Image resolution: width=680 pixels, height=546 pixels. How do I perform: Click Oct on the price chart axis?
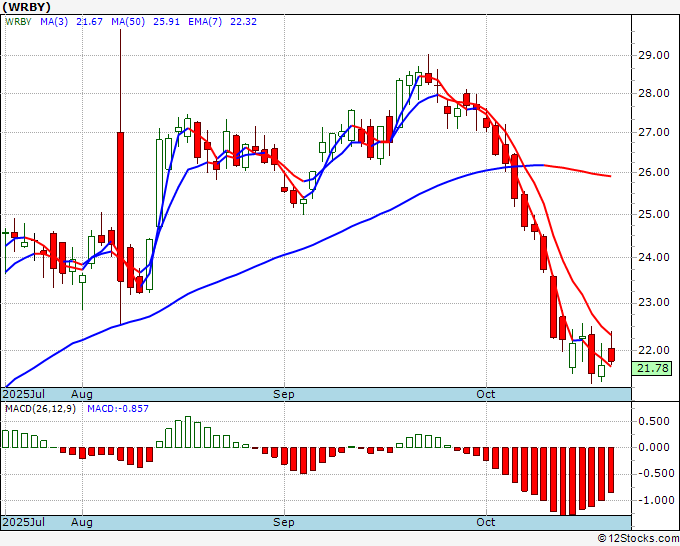pyautogui.click(x=486, y=394)
